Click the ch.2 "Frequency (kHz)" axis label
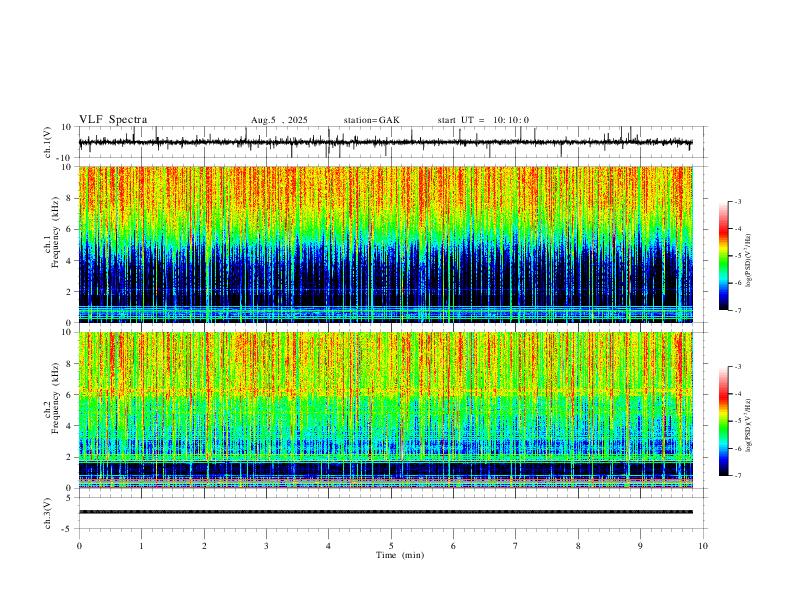 coord(56,398)
